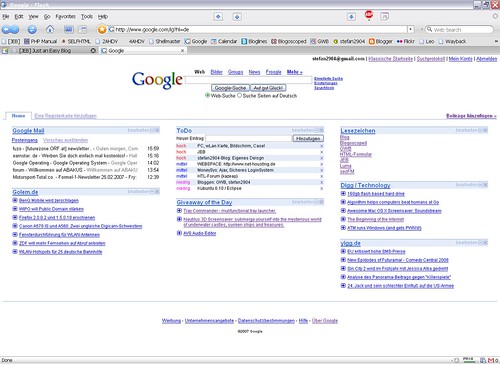Click the Beiträge hinzufügen link

(471, 116)
